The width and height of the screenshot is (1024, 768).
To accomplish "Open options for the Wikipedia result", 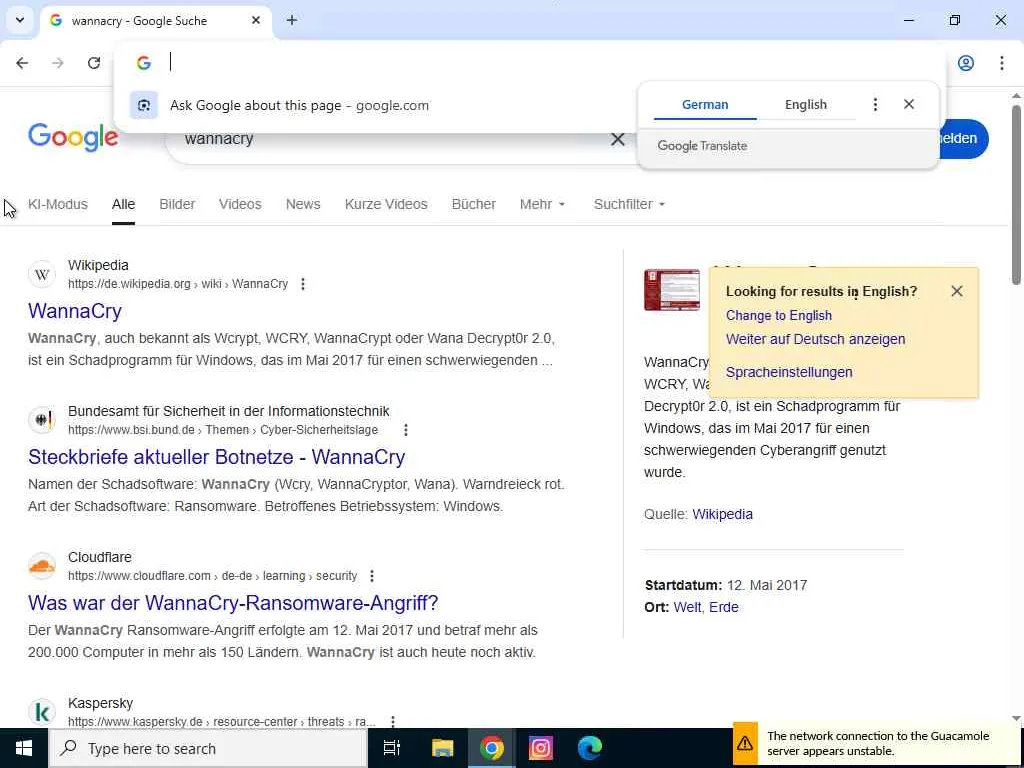I will click(x=302, y=284).
